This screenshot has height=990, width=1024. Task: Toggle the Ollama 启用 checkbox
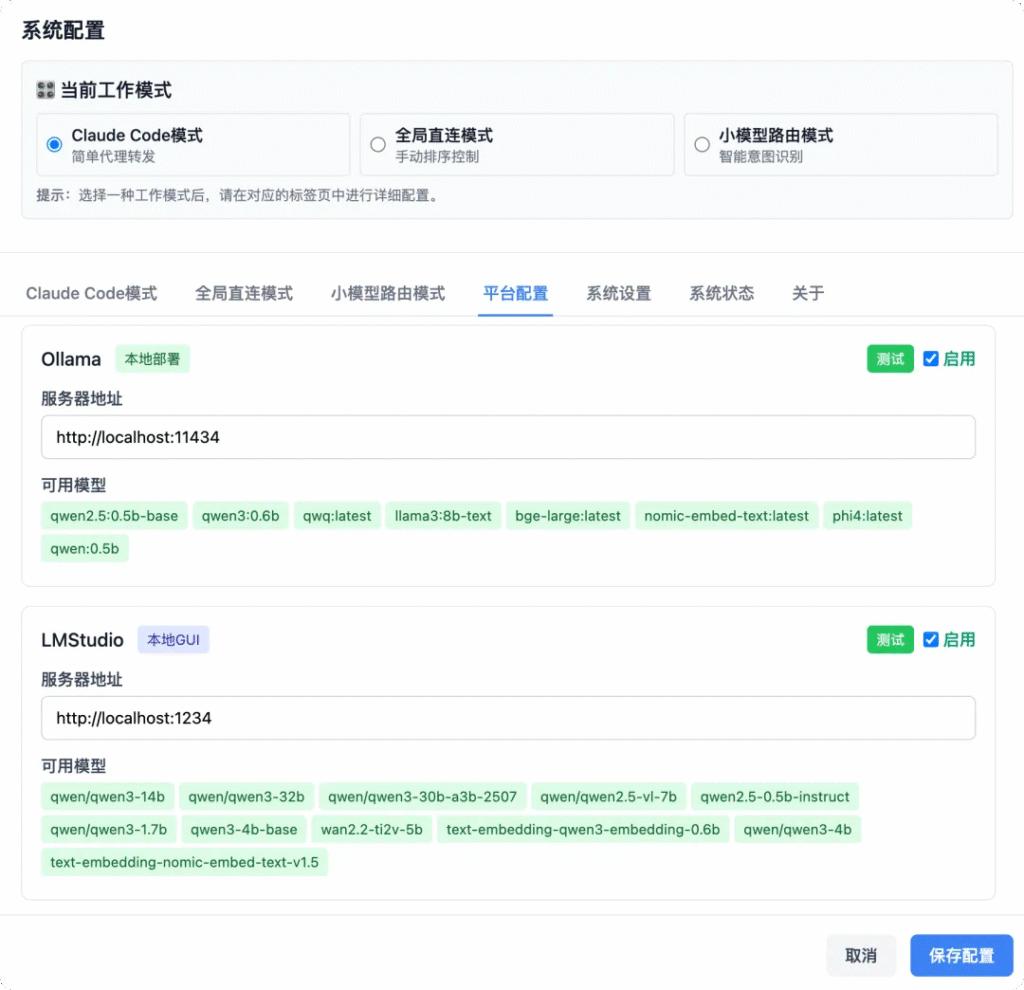pyautogui.click(x=931, y=359)
